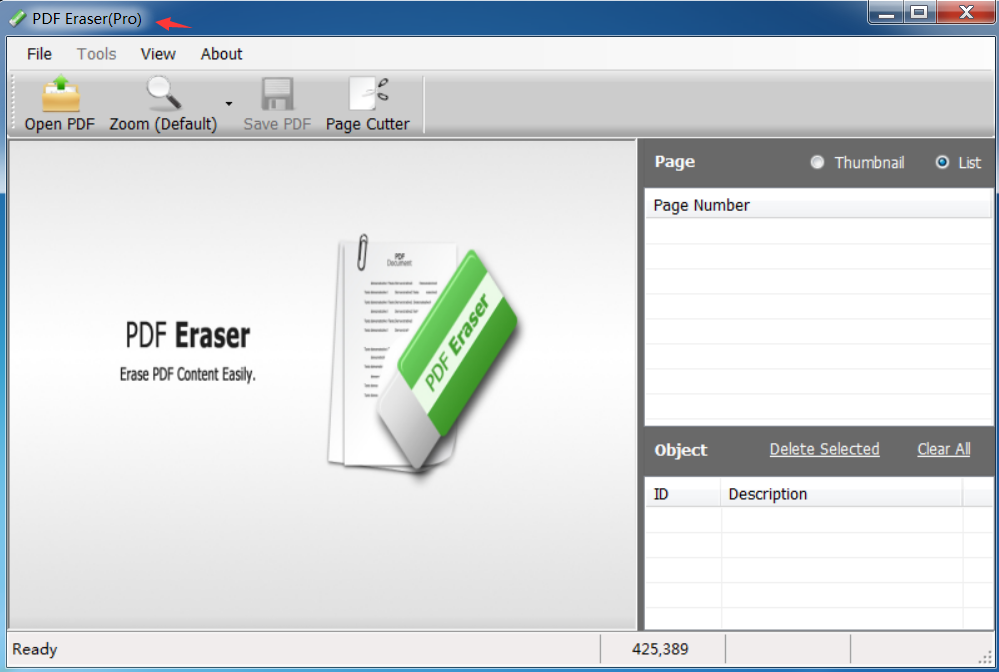Viewport: 999px width, 672px height.
Task: Open the Tools menu
Action: click(x=96, y=54)
